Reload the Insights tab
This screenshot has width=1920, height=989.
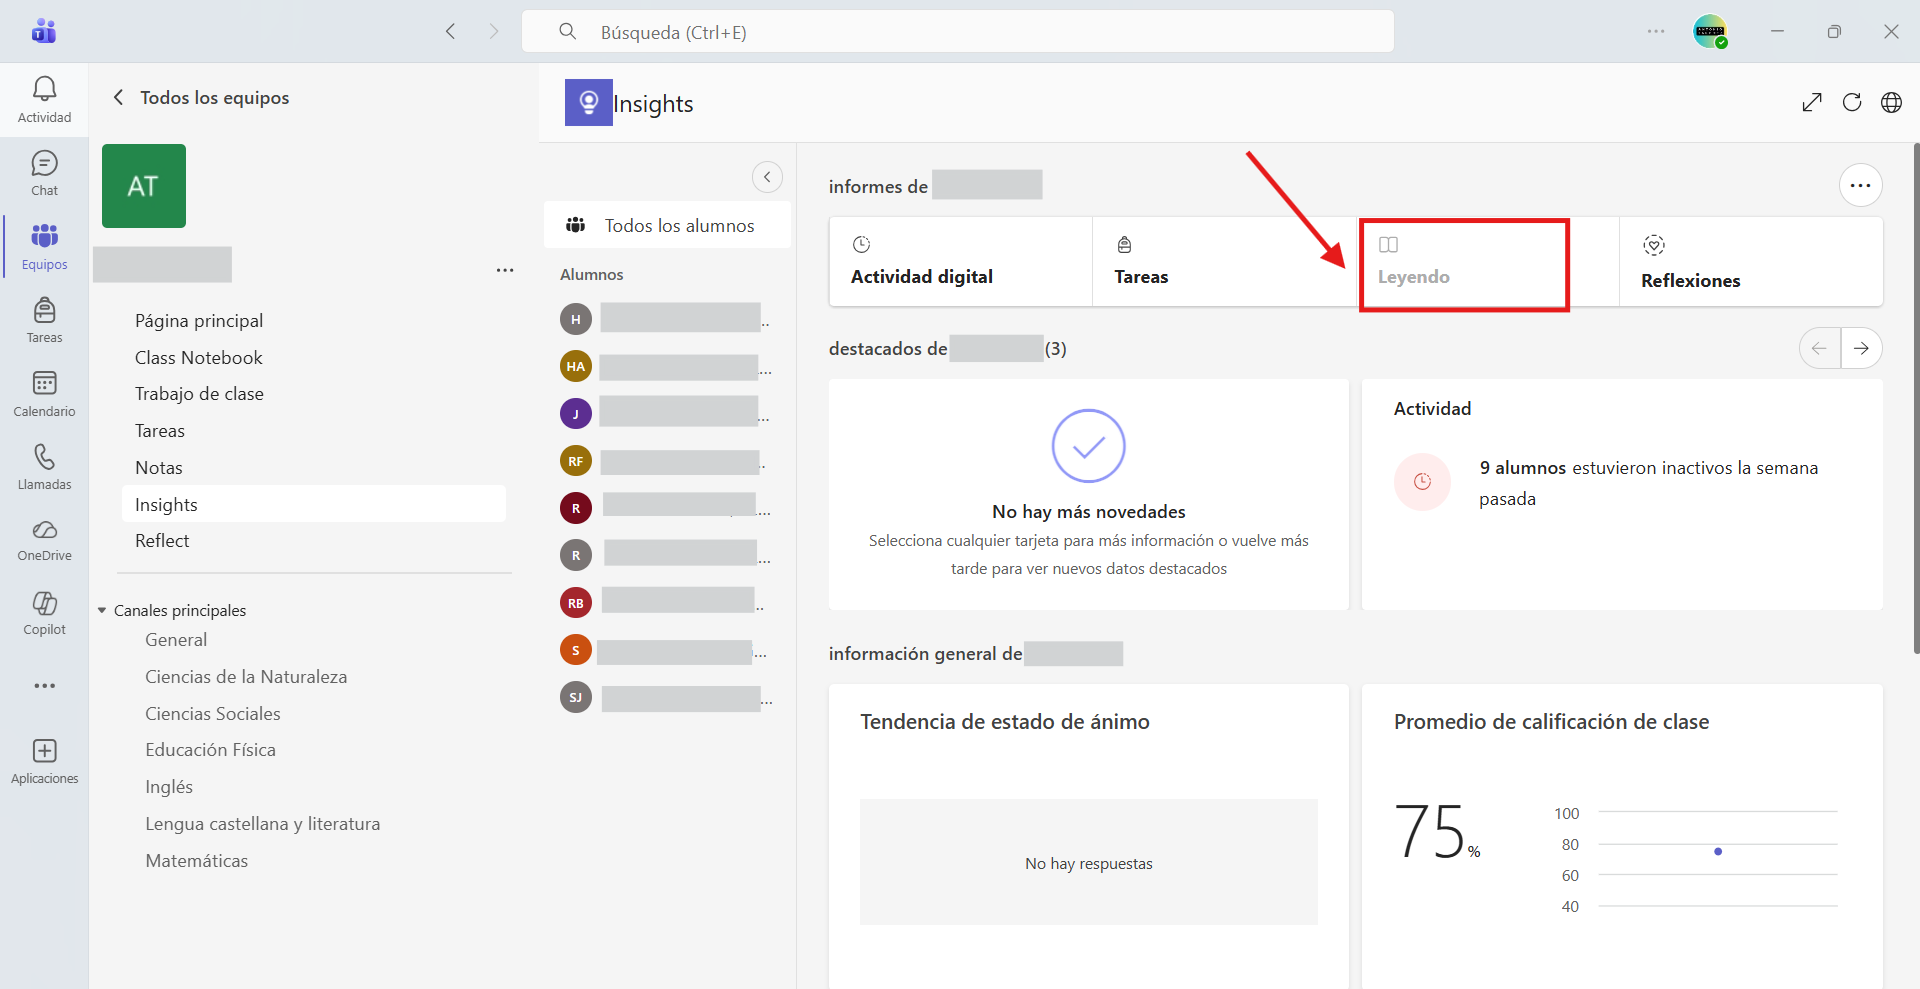click(x=1852, y=102)
